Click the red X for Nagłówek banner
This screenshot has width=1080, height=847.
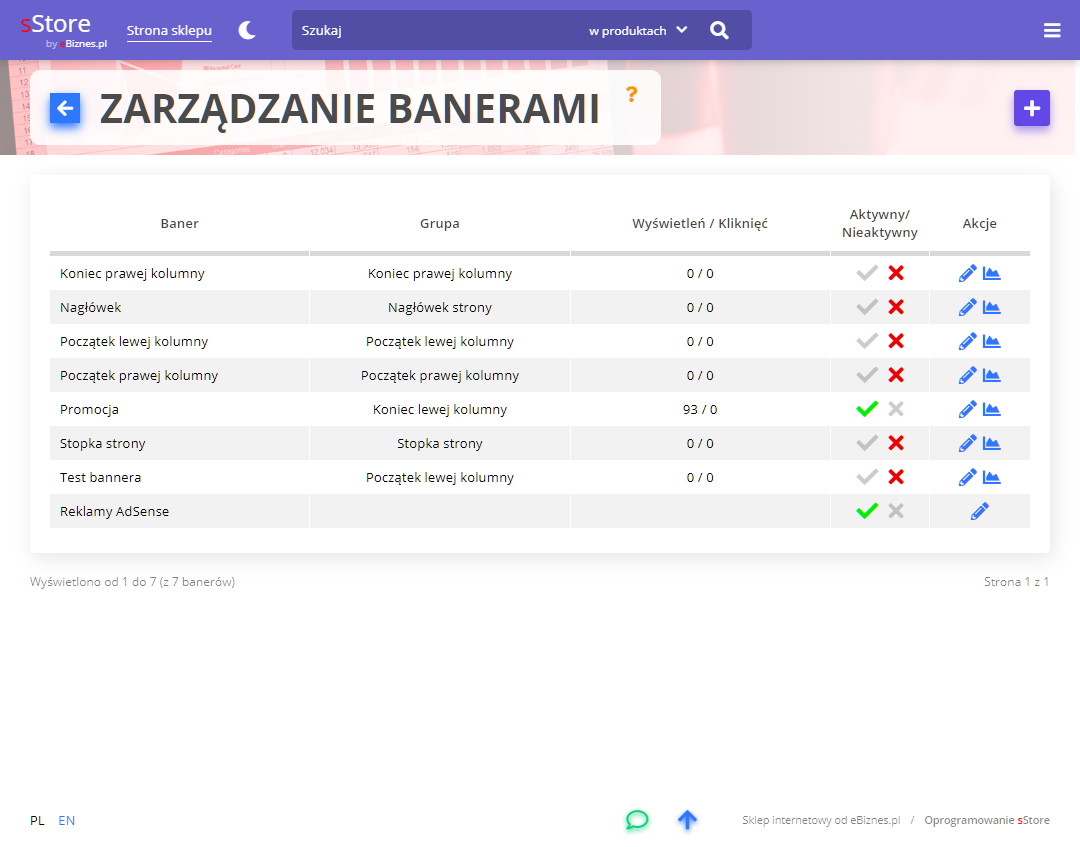click(x=895, y=307)
